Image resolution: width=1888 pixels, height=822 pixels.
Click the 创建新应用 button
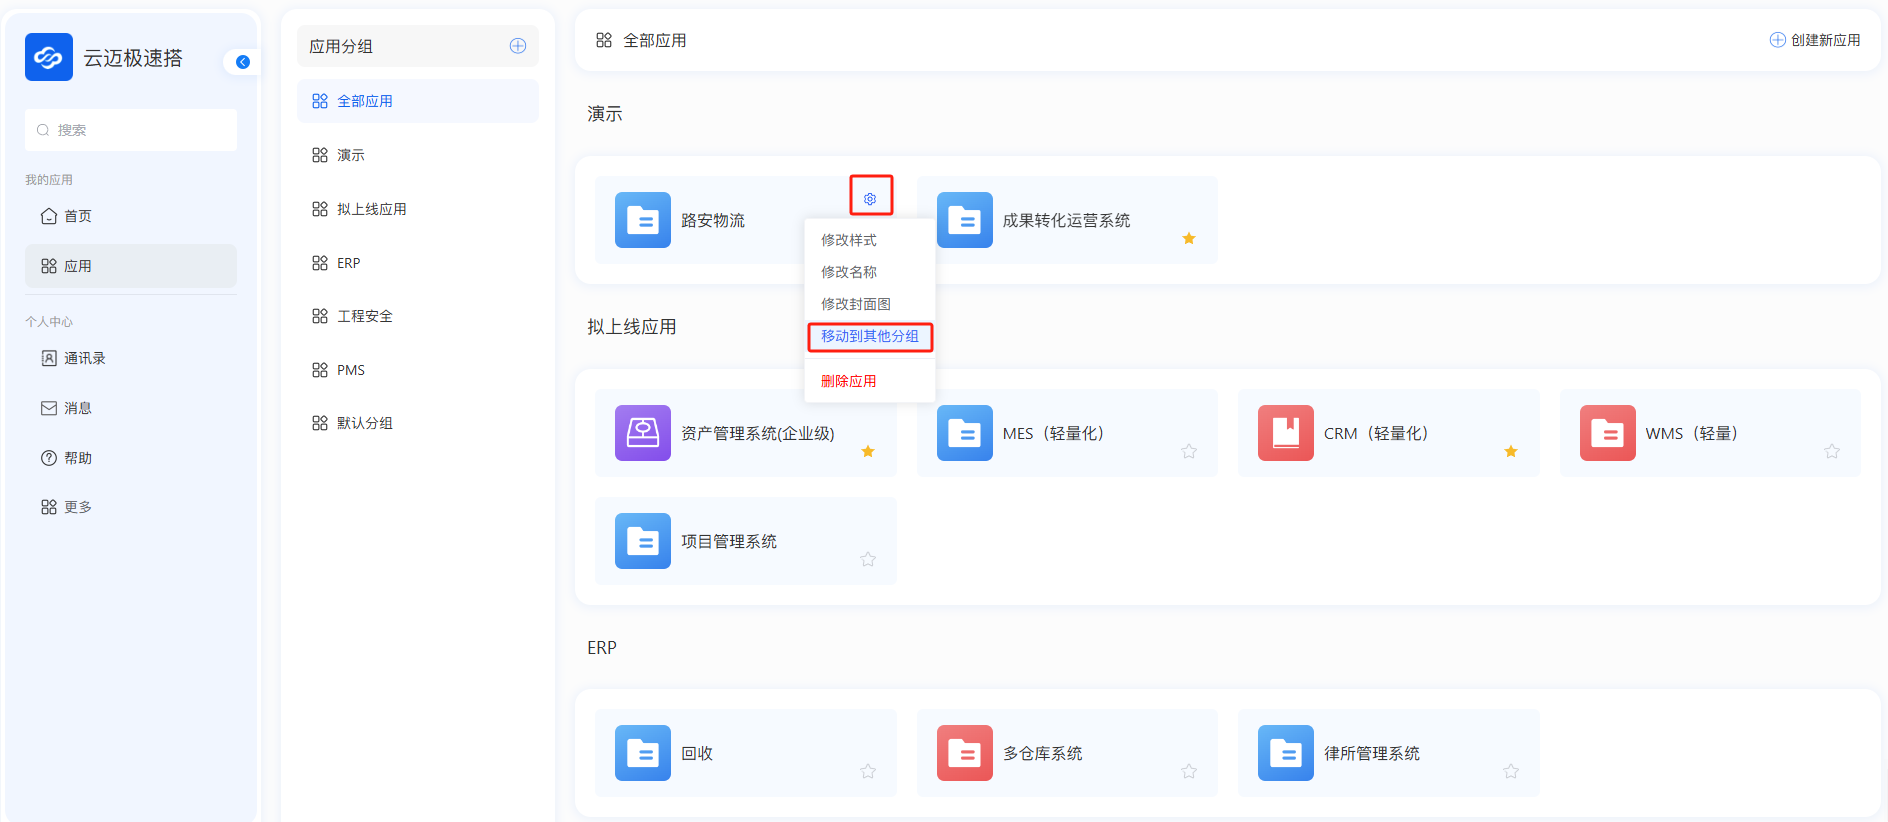1815,40
